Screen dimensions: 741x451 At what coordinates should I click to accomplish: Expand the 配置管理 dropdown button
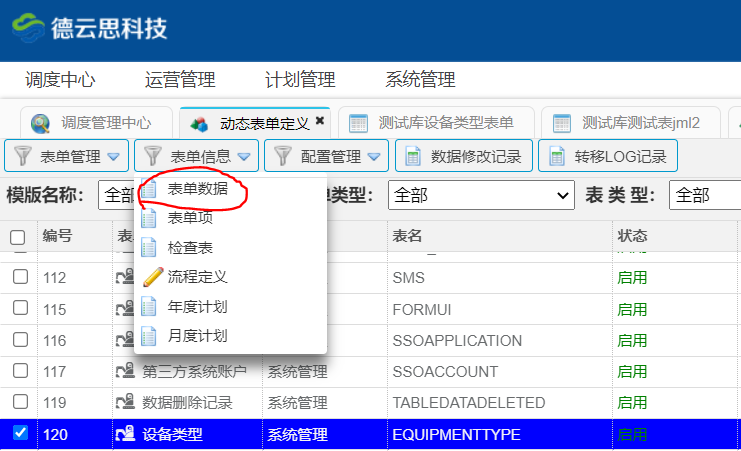pyautogui.click(x=326, y=156)
